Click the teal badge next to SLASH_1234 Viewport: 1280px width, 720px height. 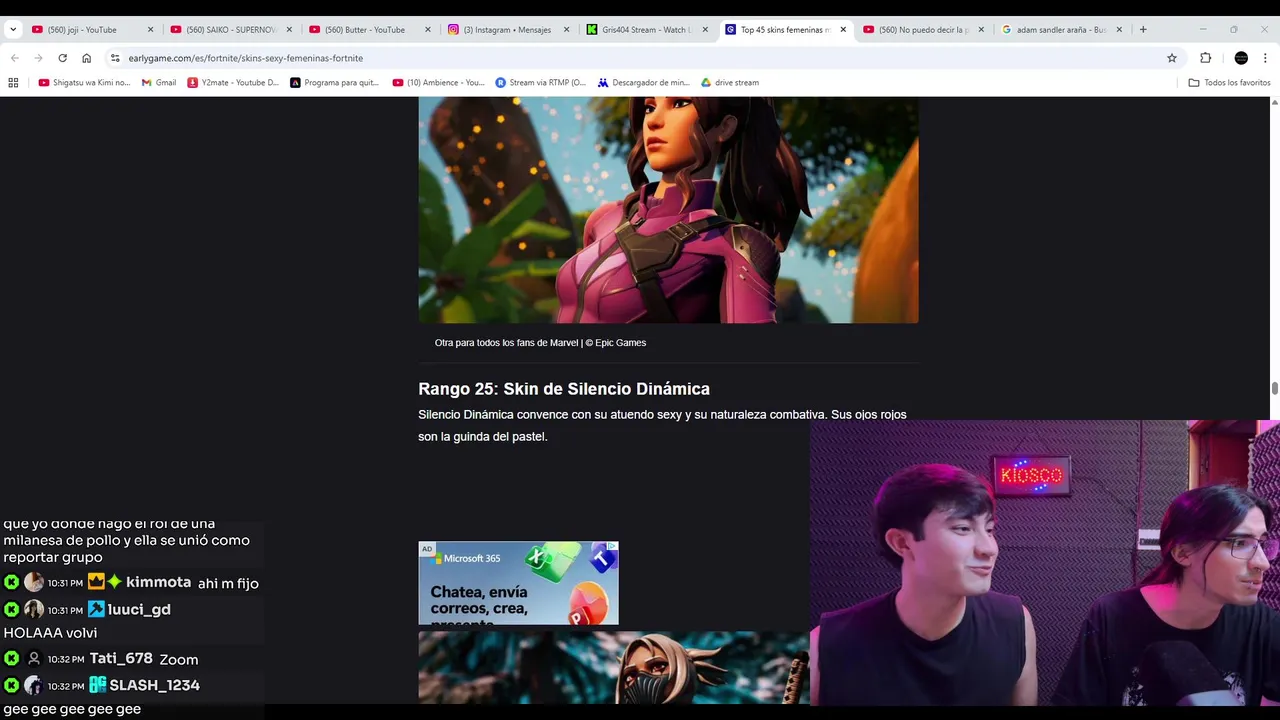pyautogui.click(x=97, y=685)
